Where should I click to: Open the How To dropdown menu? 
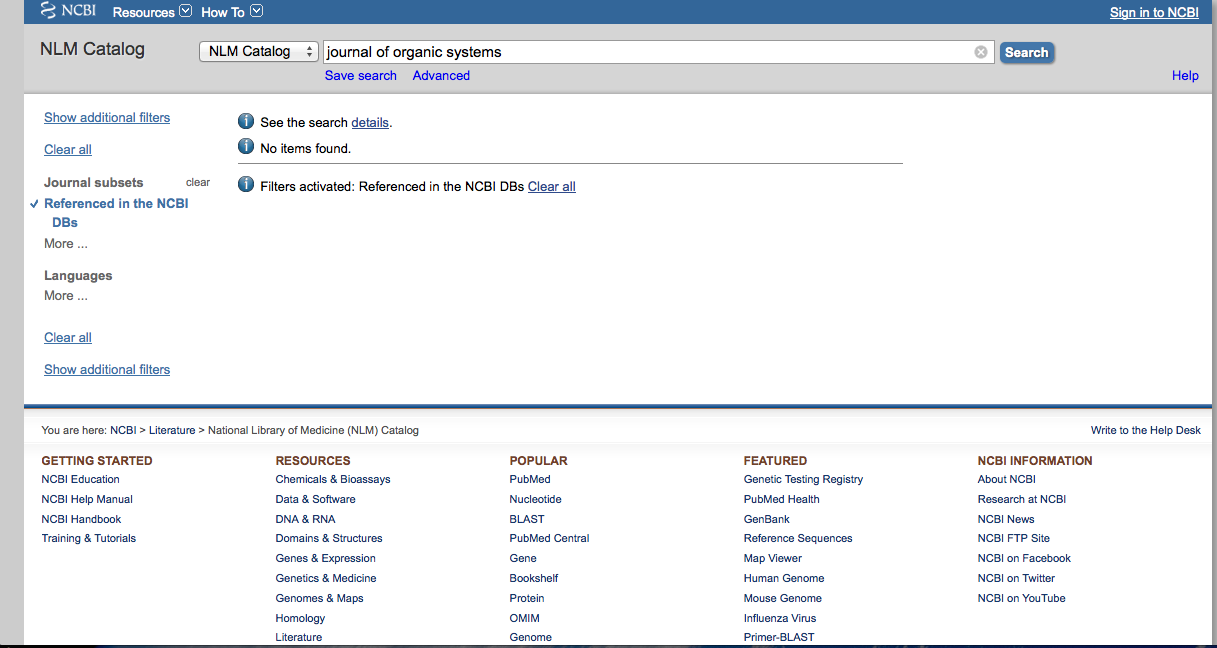[231, 12]
